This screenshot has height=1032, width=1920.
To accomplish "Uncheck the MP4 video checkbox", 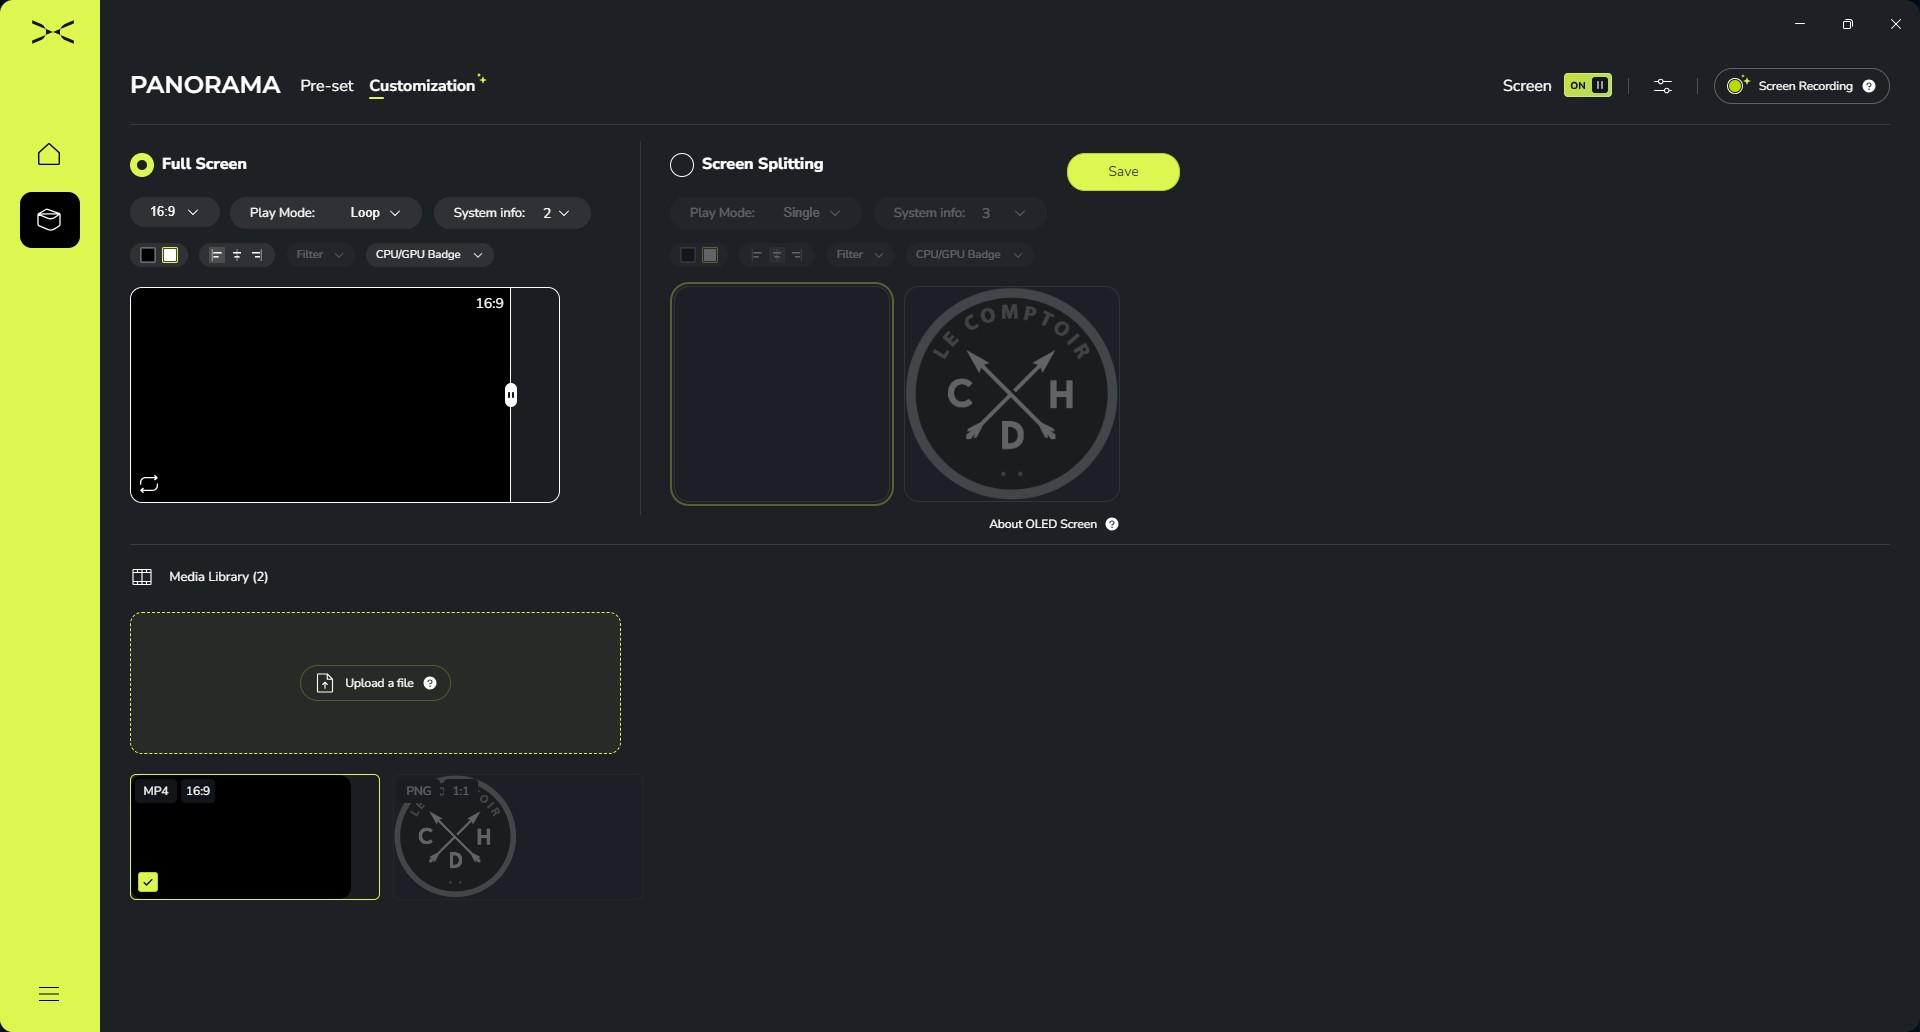I will pos(148,882).
